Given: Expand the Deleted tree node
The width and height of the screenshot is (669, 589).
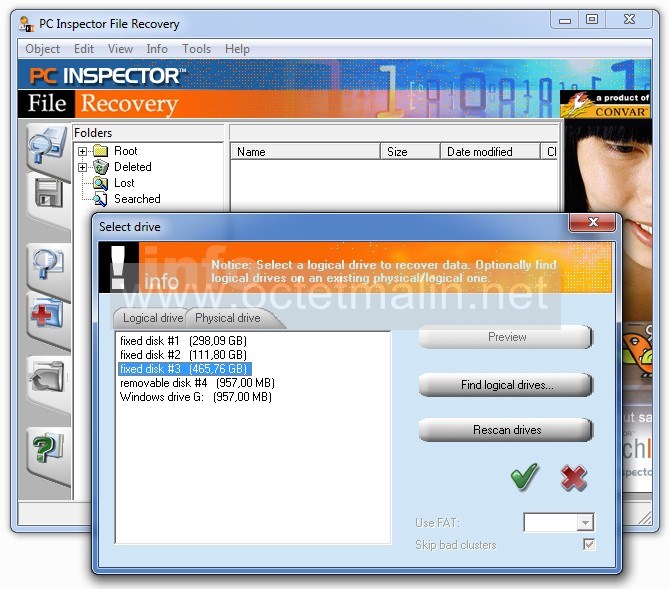Looking at the screenshot, I should [x=82, y=167].
